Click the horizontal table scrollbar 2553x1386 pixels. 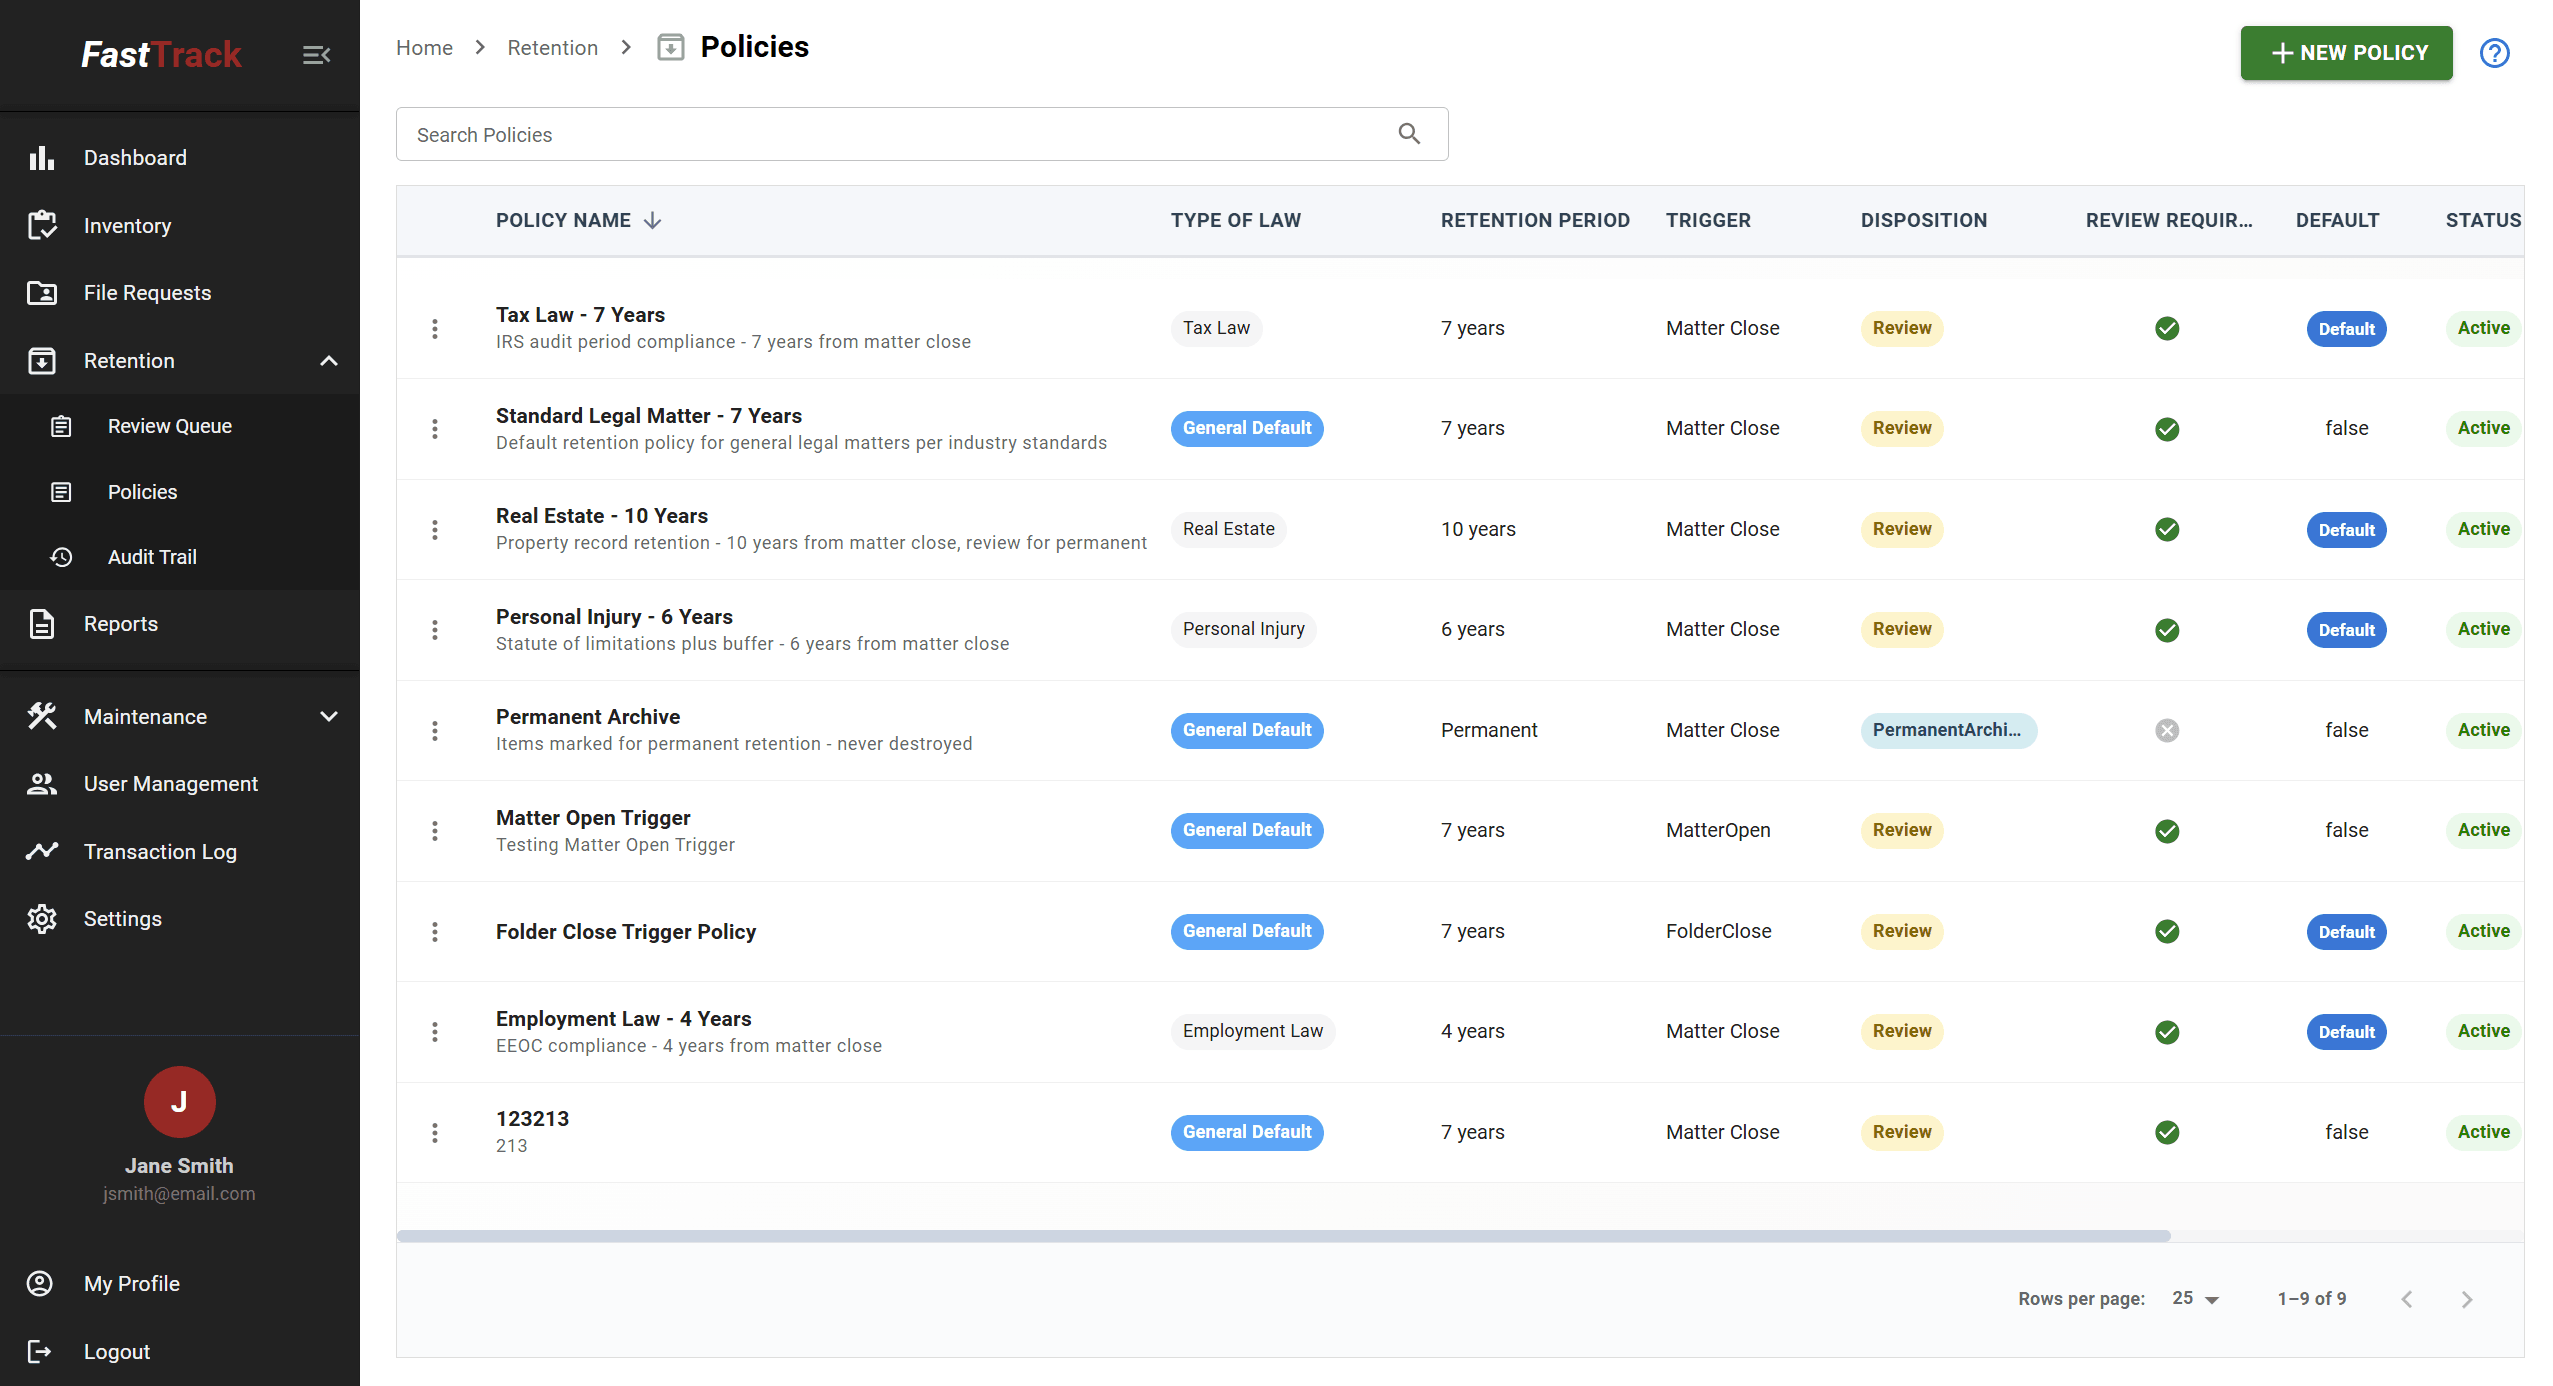point(1283,1236)
